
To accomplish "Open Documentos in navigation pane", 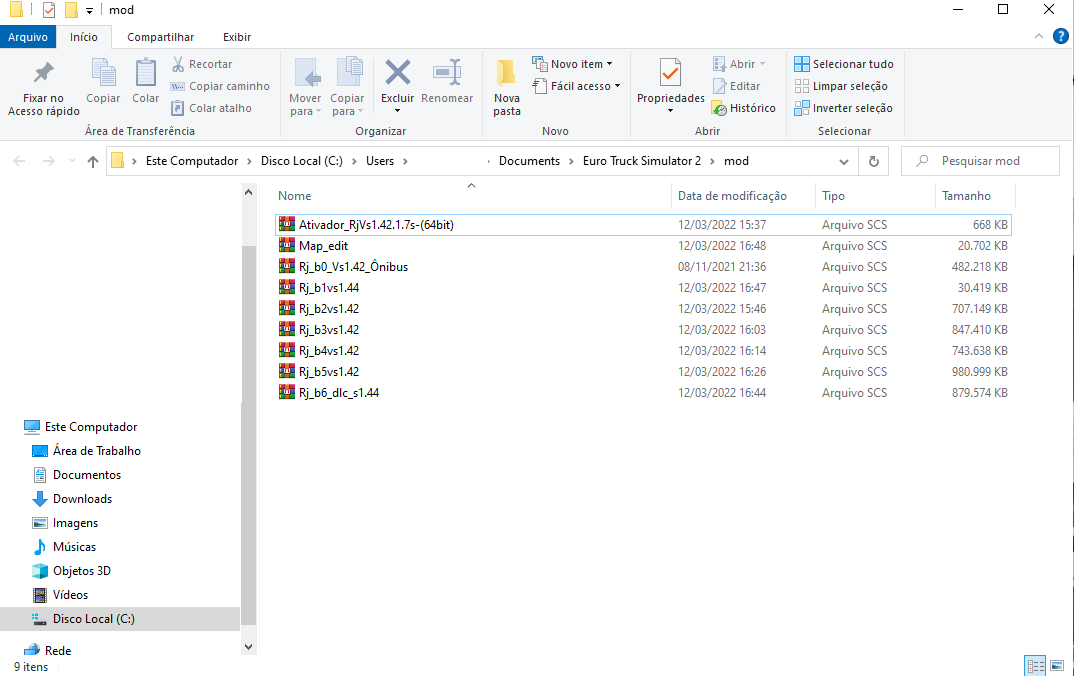I will click(77, 475).
